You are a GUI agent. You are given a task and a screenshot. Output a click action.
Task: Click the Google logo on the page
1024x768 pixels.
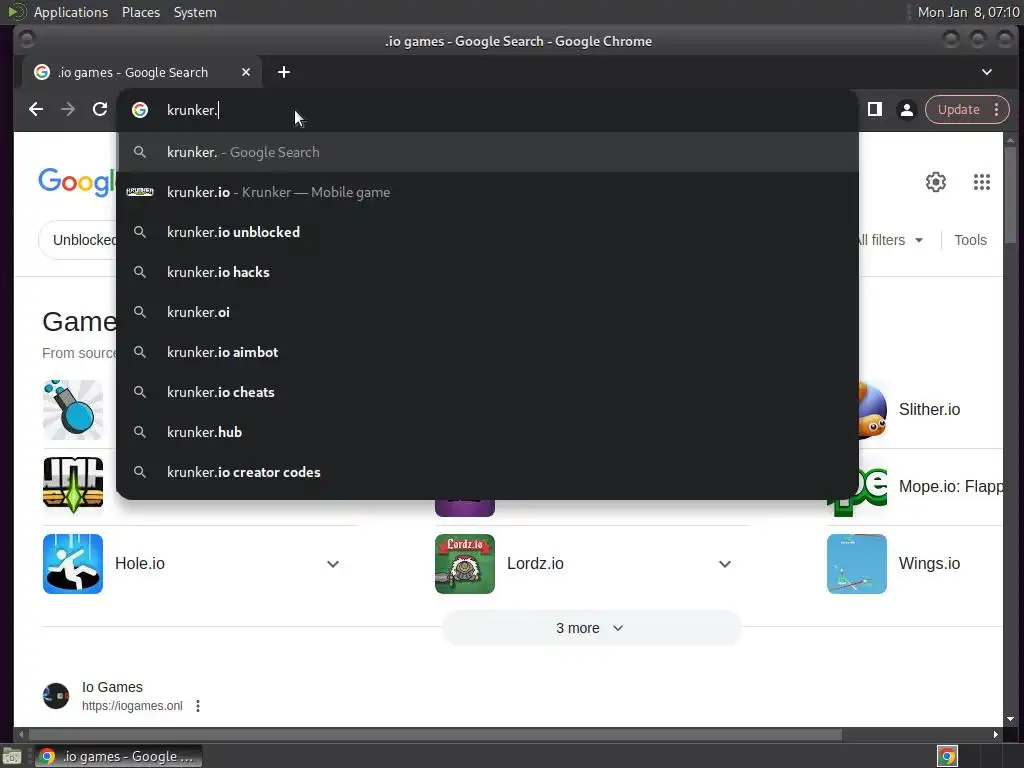tap(76, 182)
